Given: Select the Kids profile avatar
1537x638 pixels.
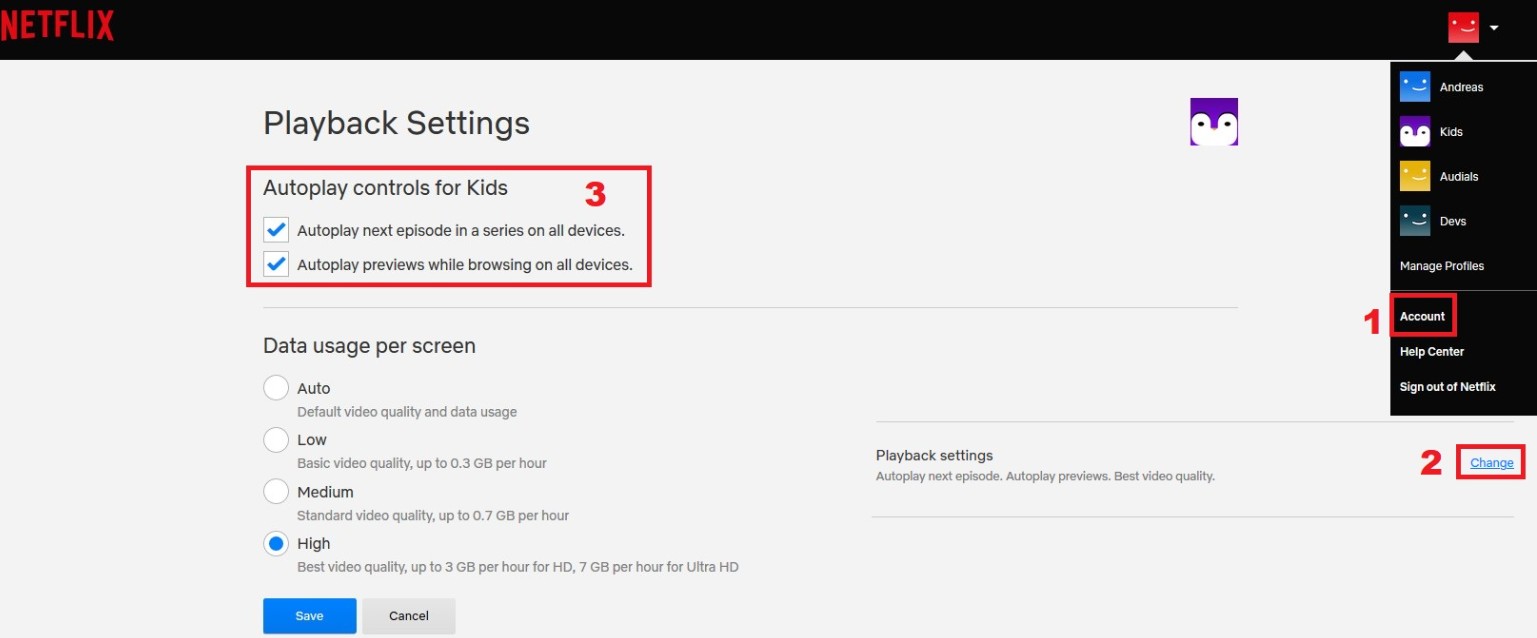Looking at the screenshot, I should [x=1414, y=131].
